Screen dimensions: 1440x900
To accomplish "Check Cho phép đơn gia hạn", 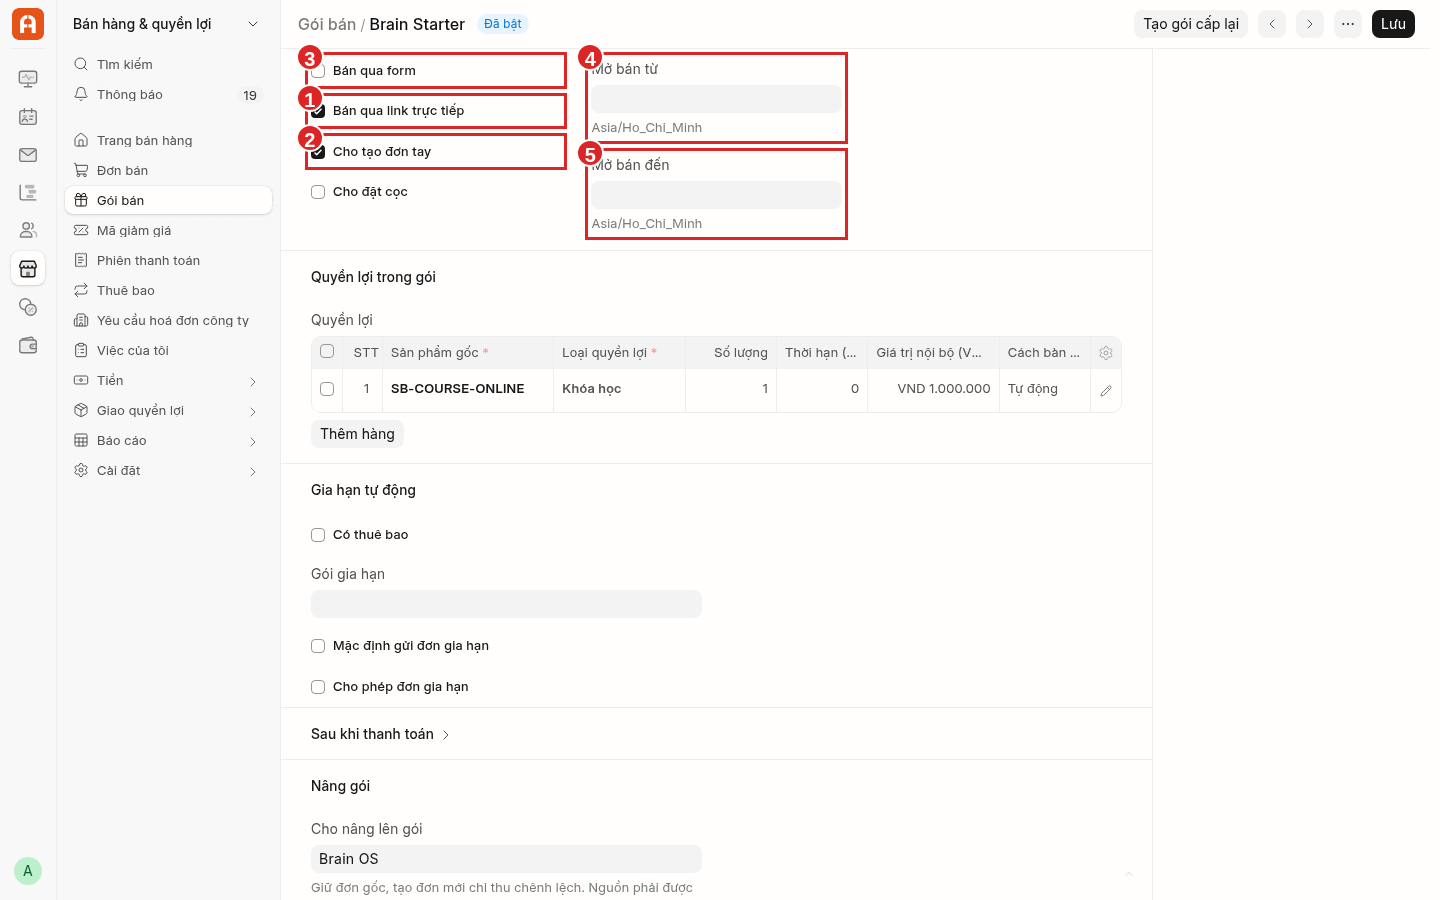I will point(318,687).
